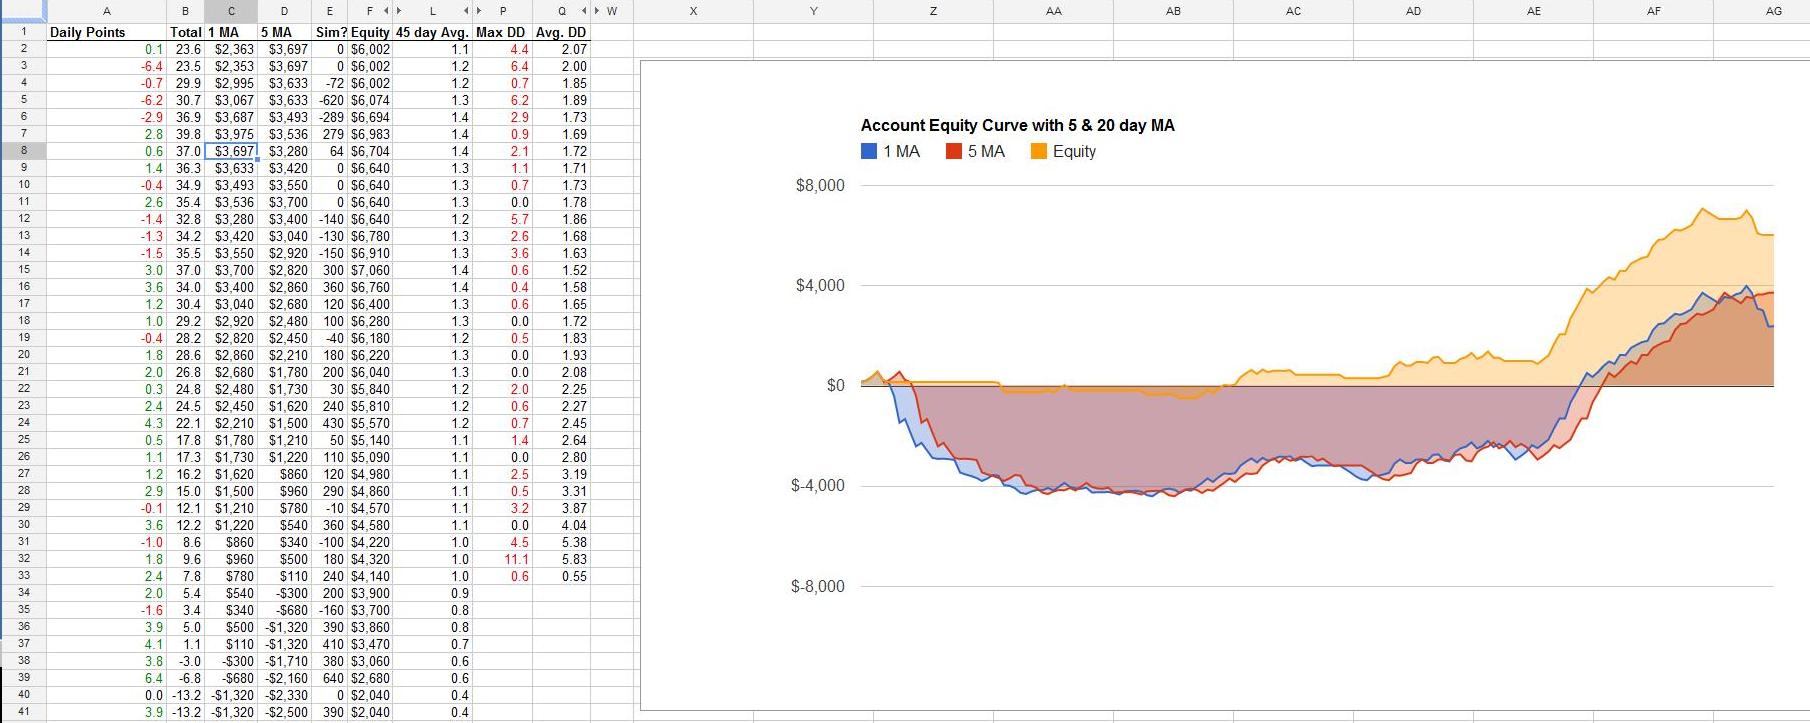Select column X header
This screenshot has width=1810, height=723.
[x=693, y=11]
